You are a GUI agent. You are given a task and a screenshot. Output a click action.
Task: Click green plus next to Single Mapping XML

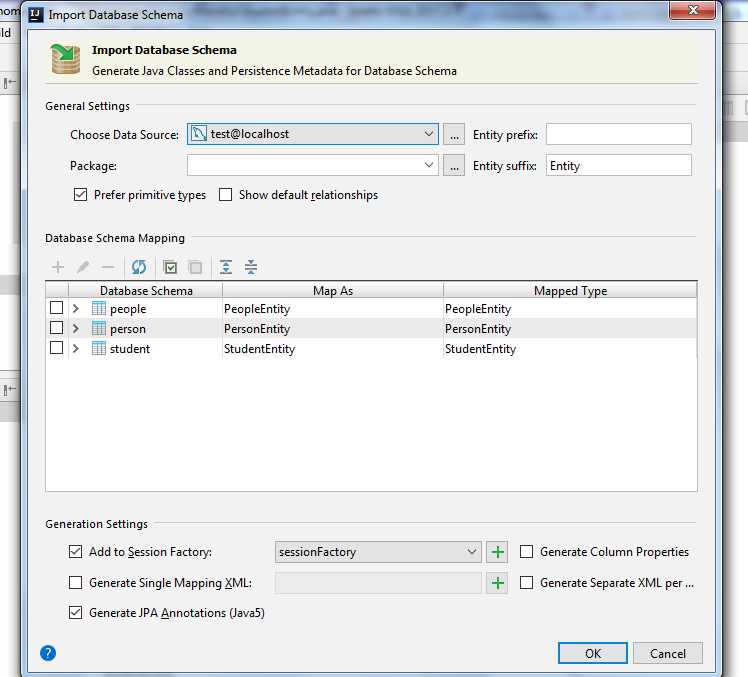tap(498, 583)
